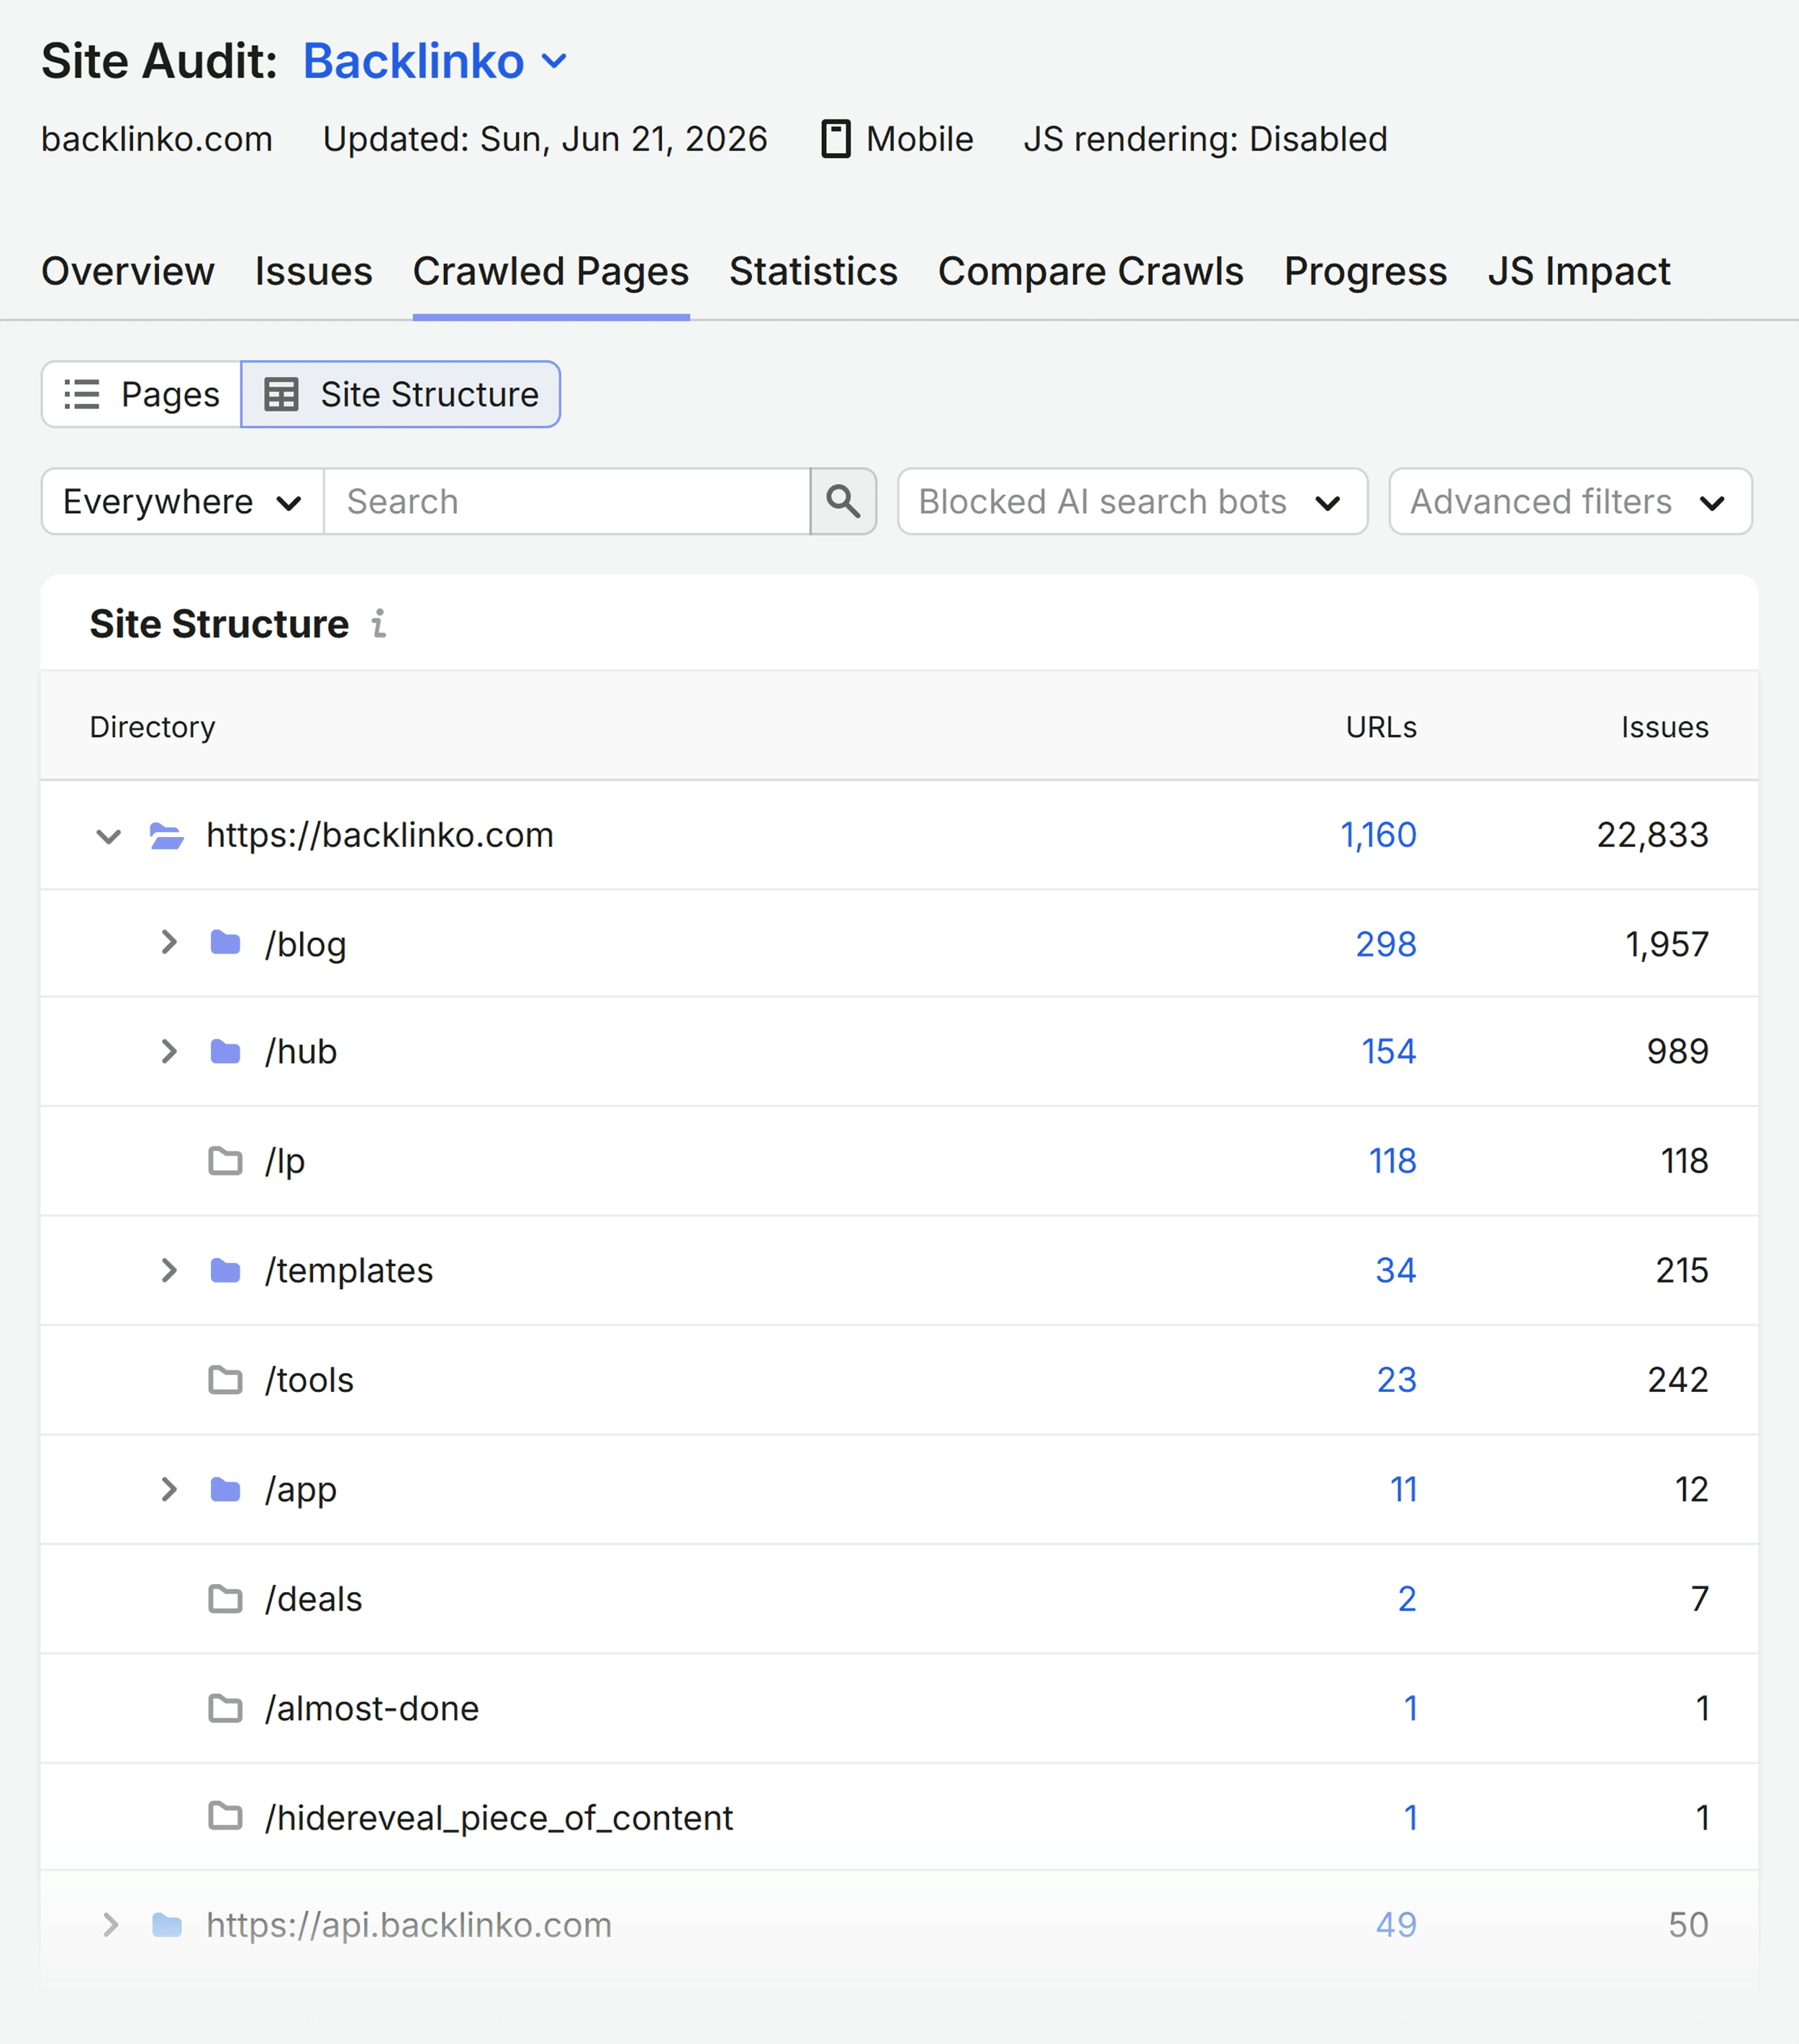This screenshot has width=1799, height=2044.
Task: Click the Issues column header
Action: point(1665,727)
